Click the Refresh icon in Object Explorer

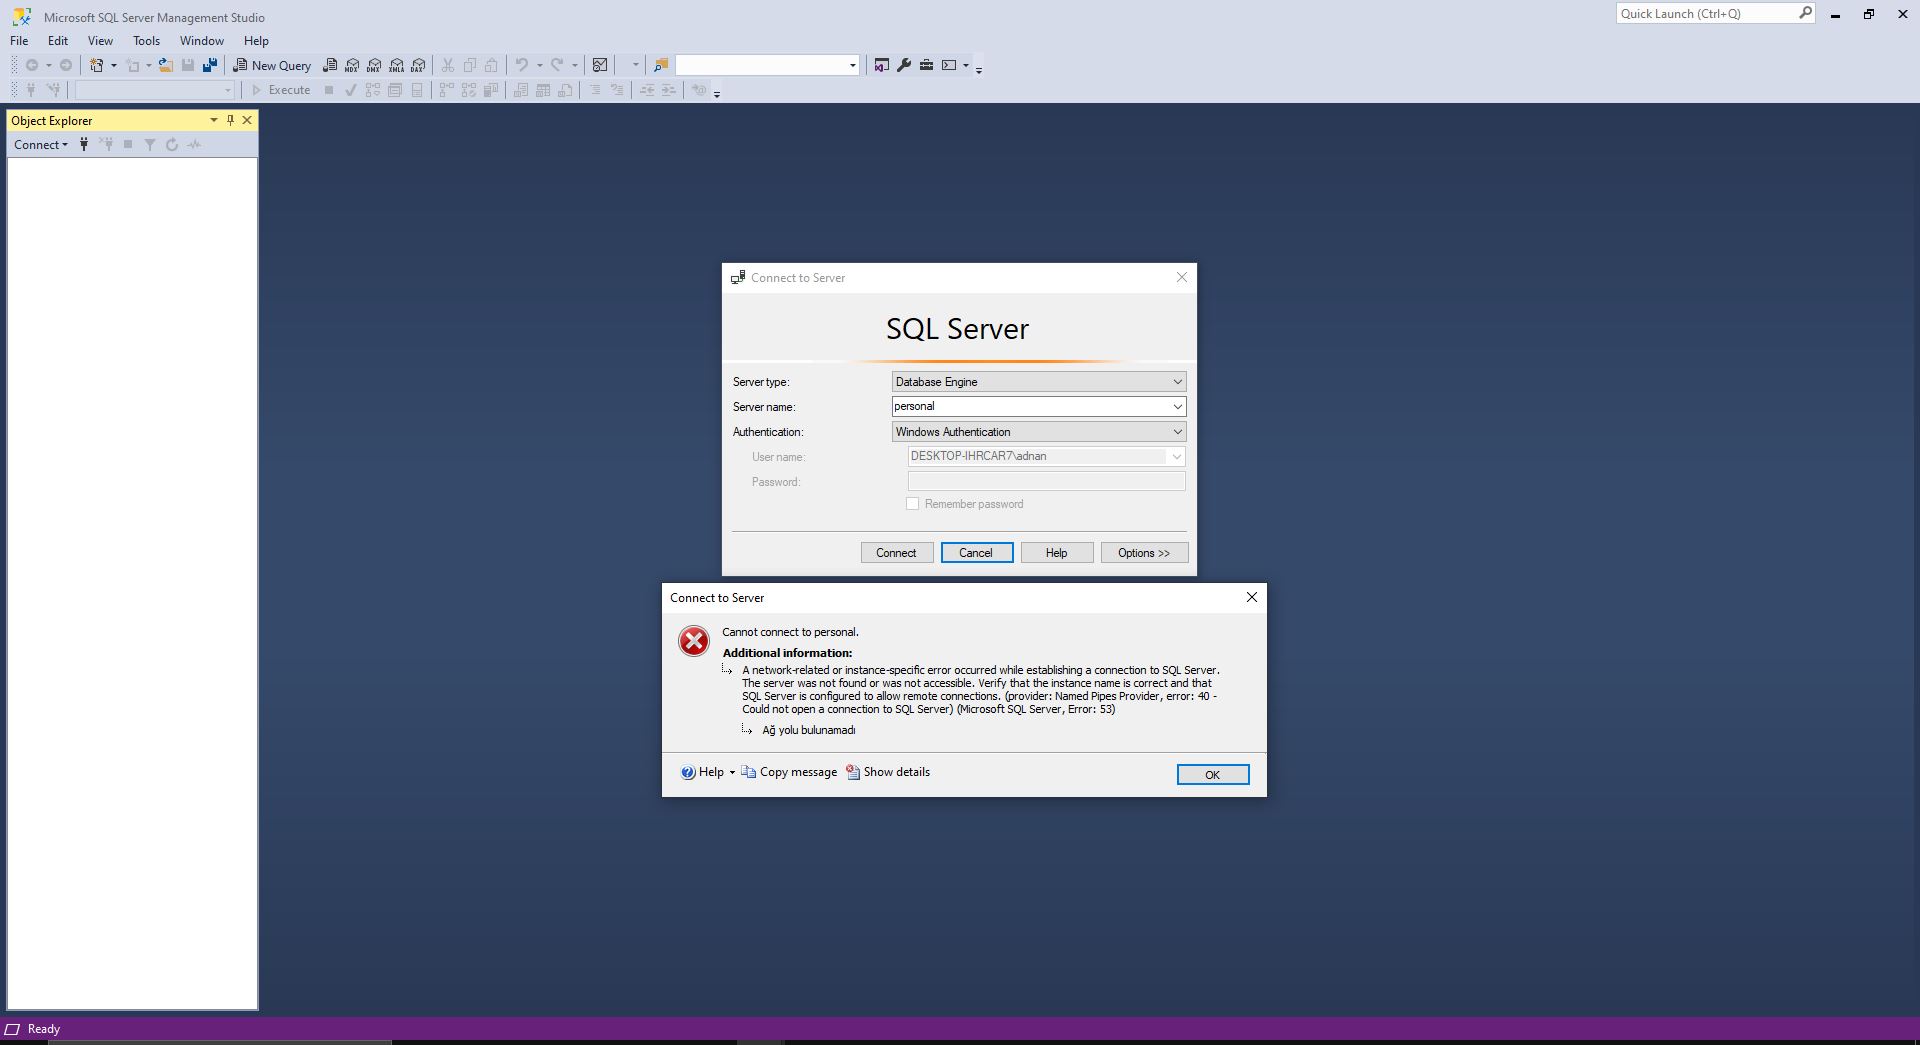pyautogui.click(x=172, y=145)
